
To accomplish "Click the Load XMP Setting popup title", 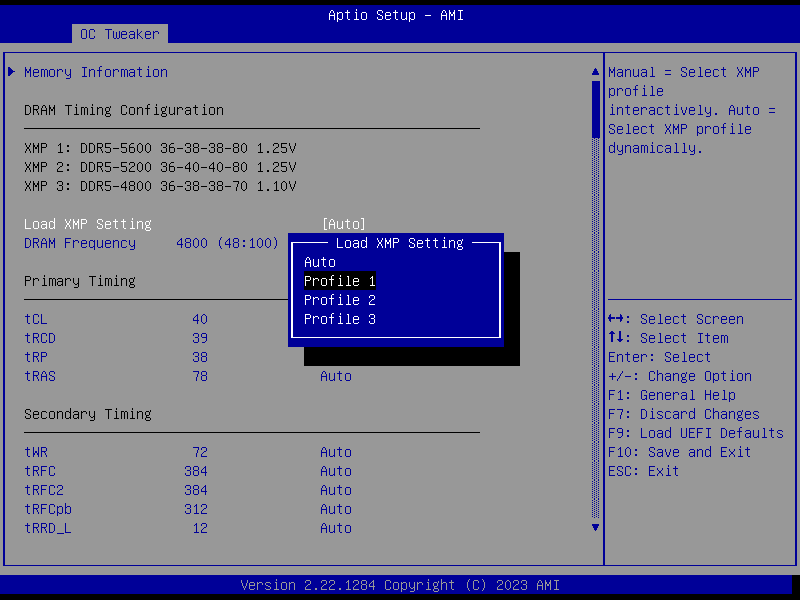I will 399,243.
